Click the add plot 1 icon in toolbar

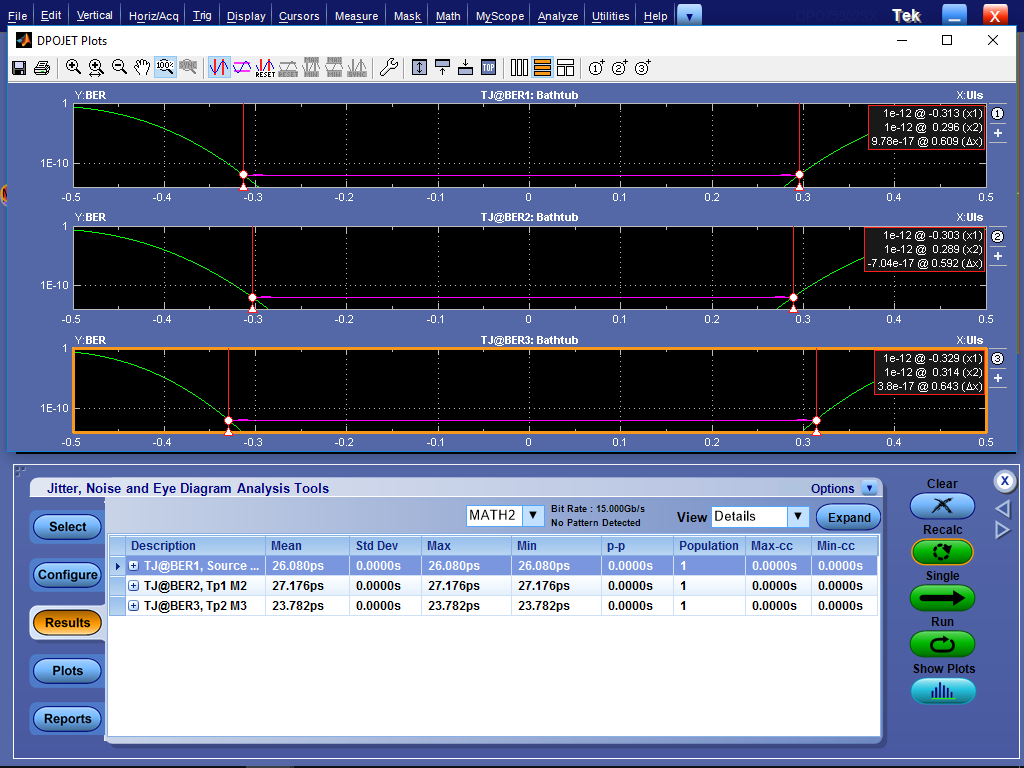click(596, 67)
